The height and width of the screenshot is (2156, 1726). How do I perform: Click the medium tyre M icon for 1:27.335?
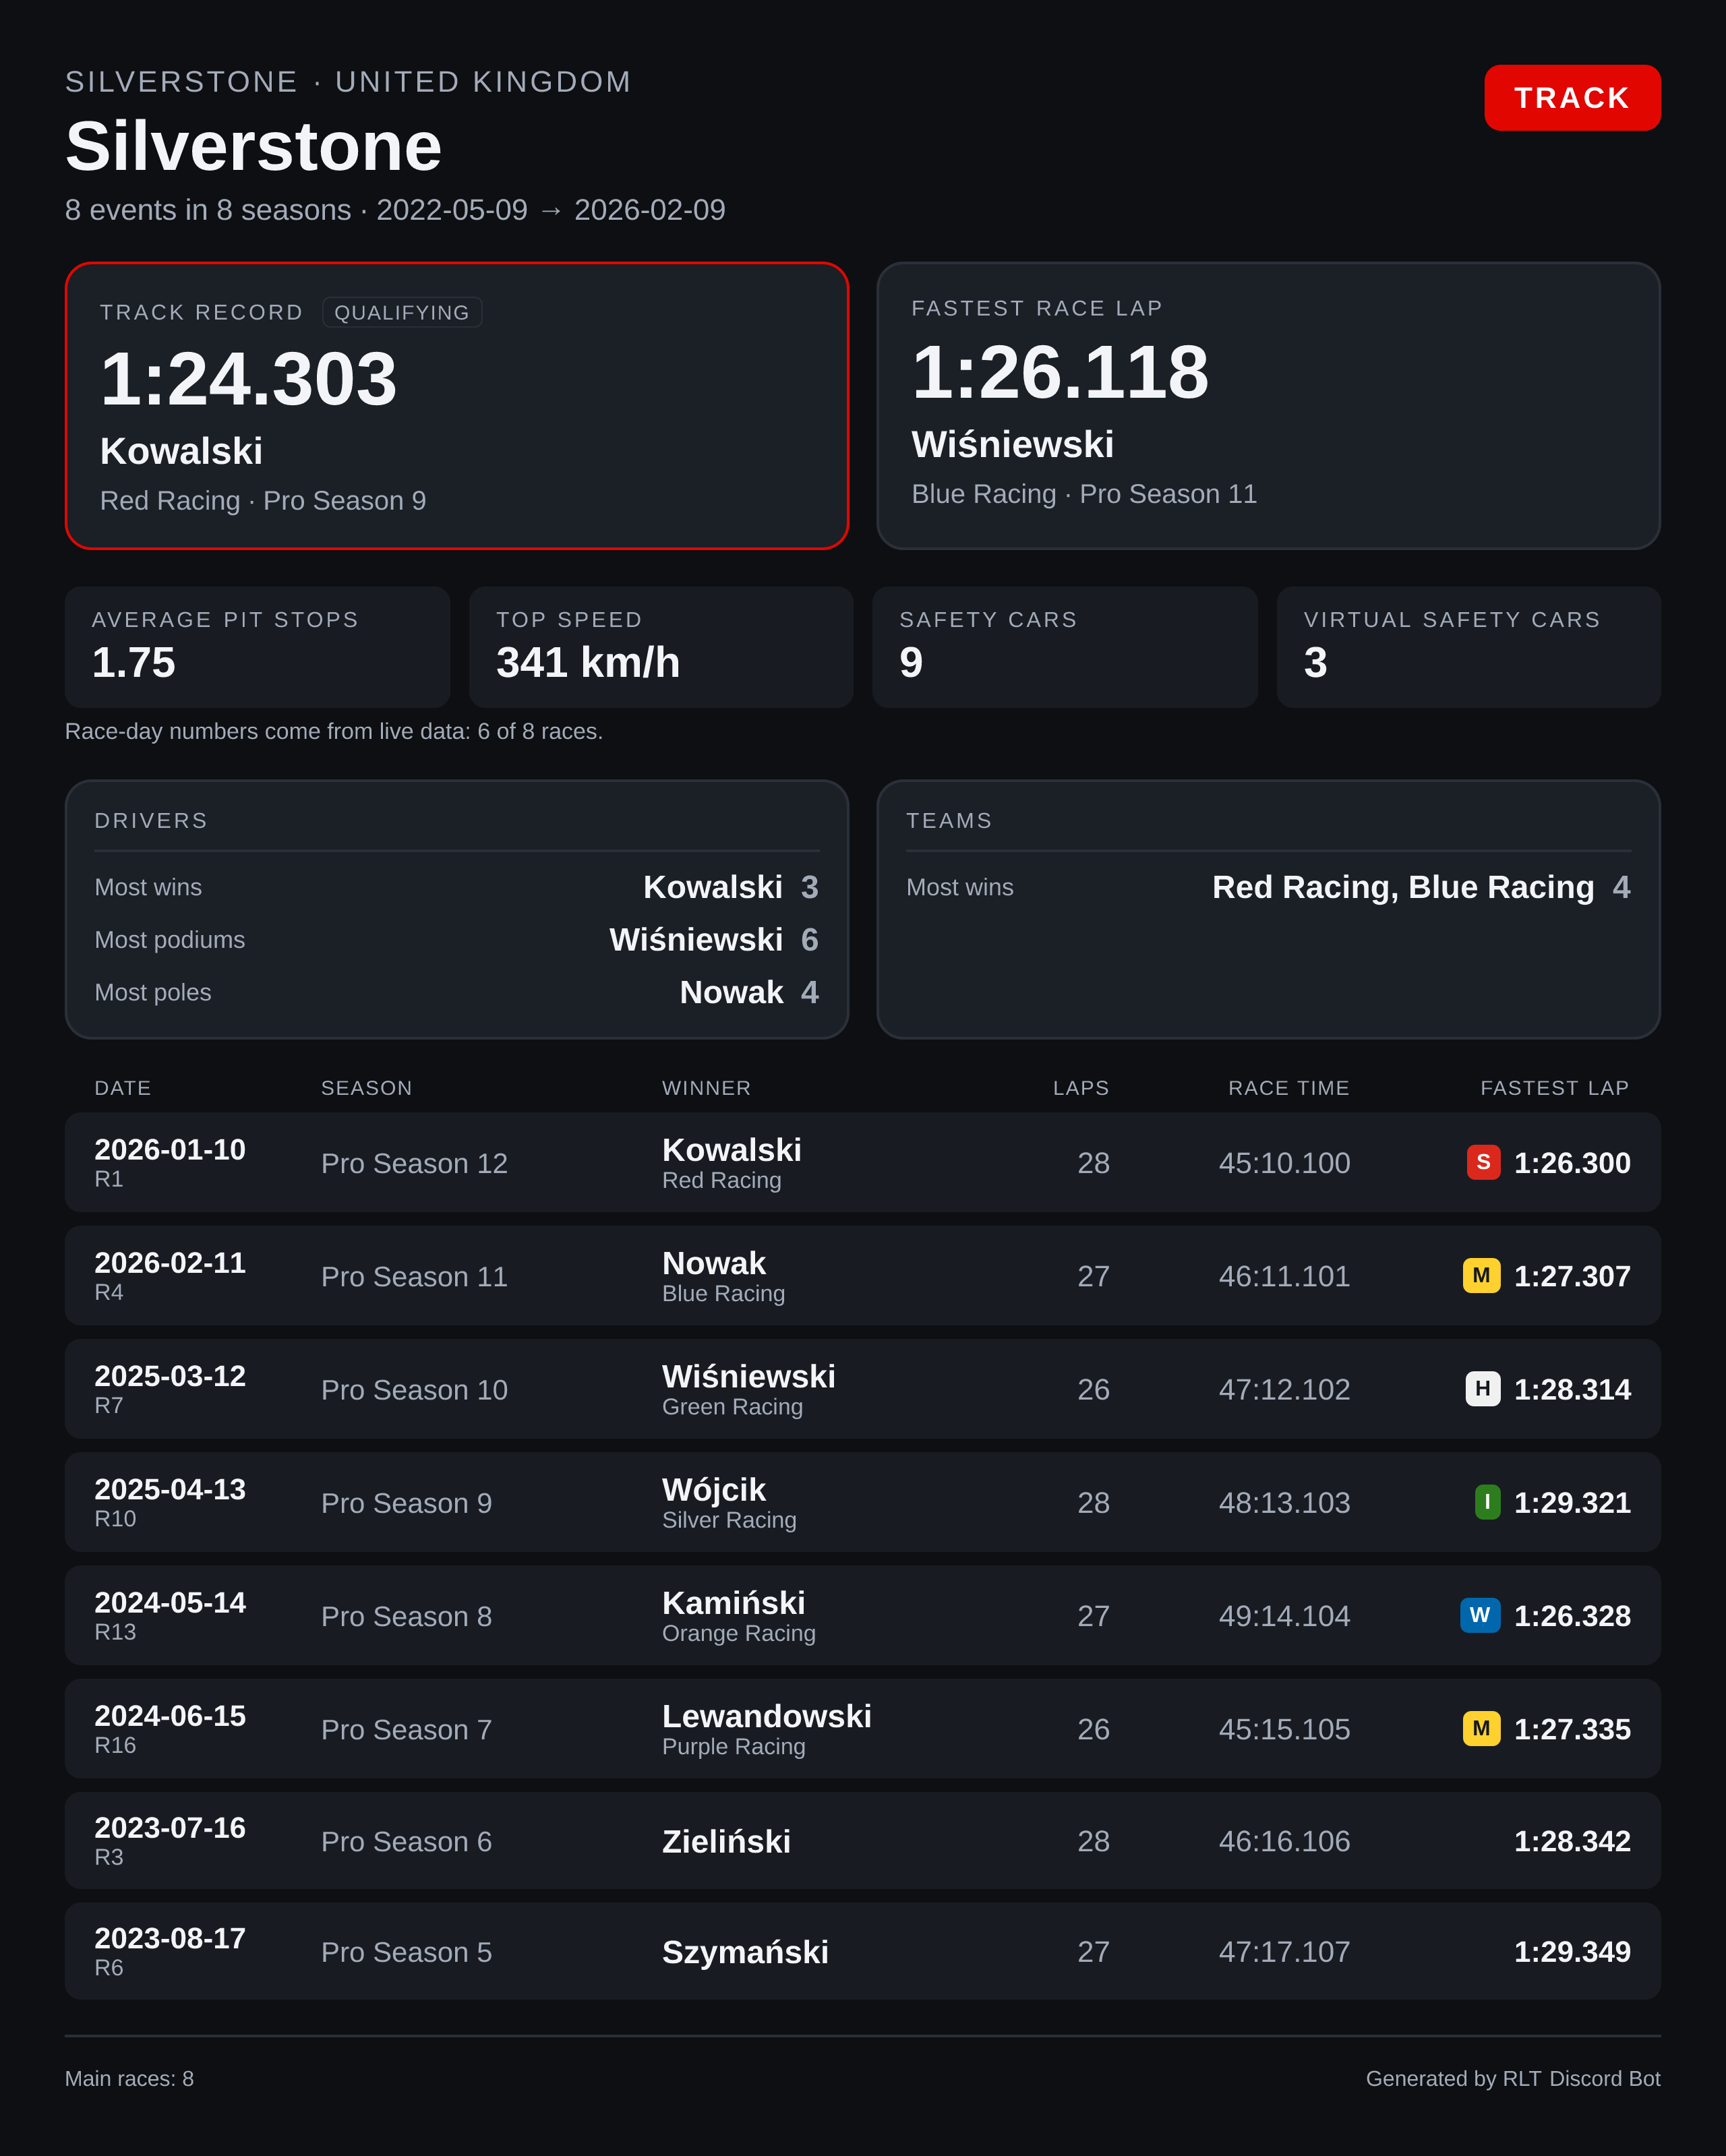(1481, 1728)
